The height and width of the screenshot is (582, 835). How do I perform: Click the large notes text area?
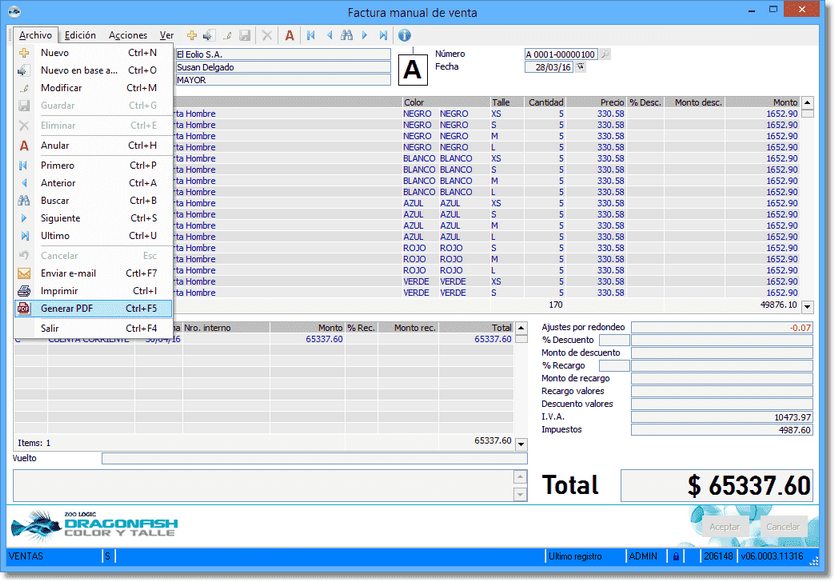click(x=263, y=486)
